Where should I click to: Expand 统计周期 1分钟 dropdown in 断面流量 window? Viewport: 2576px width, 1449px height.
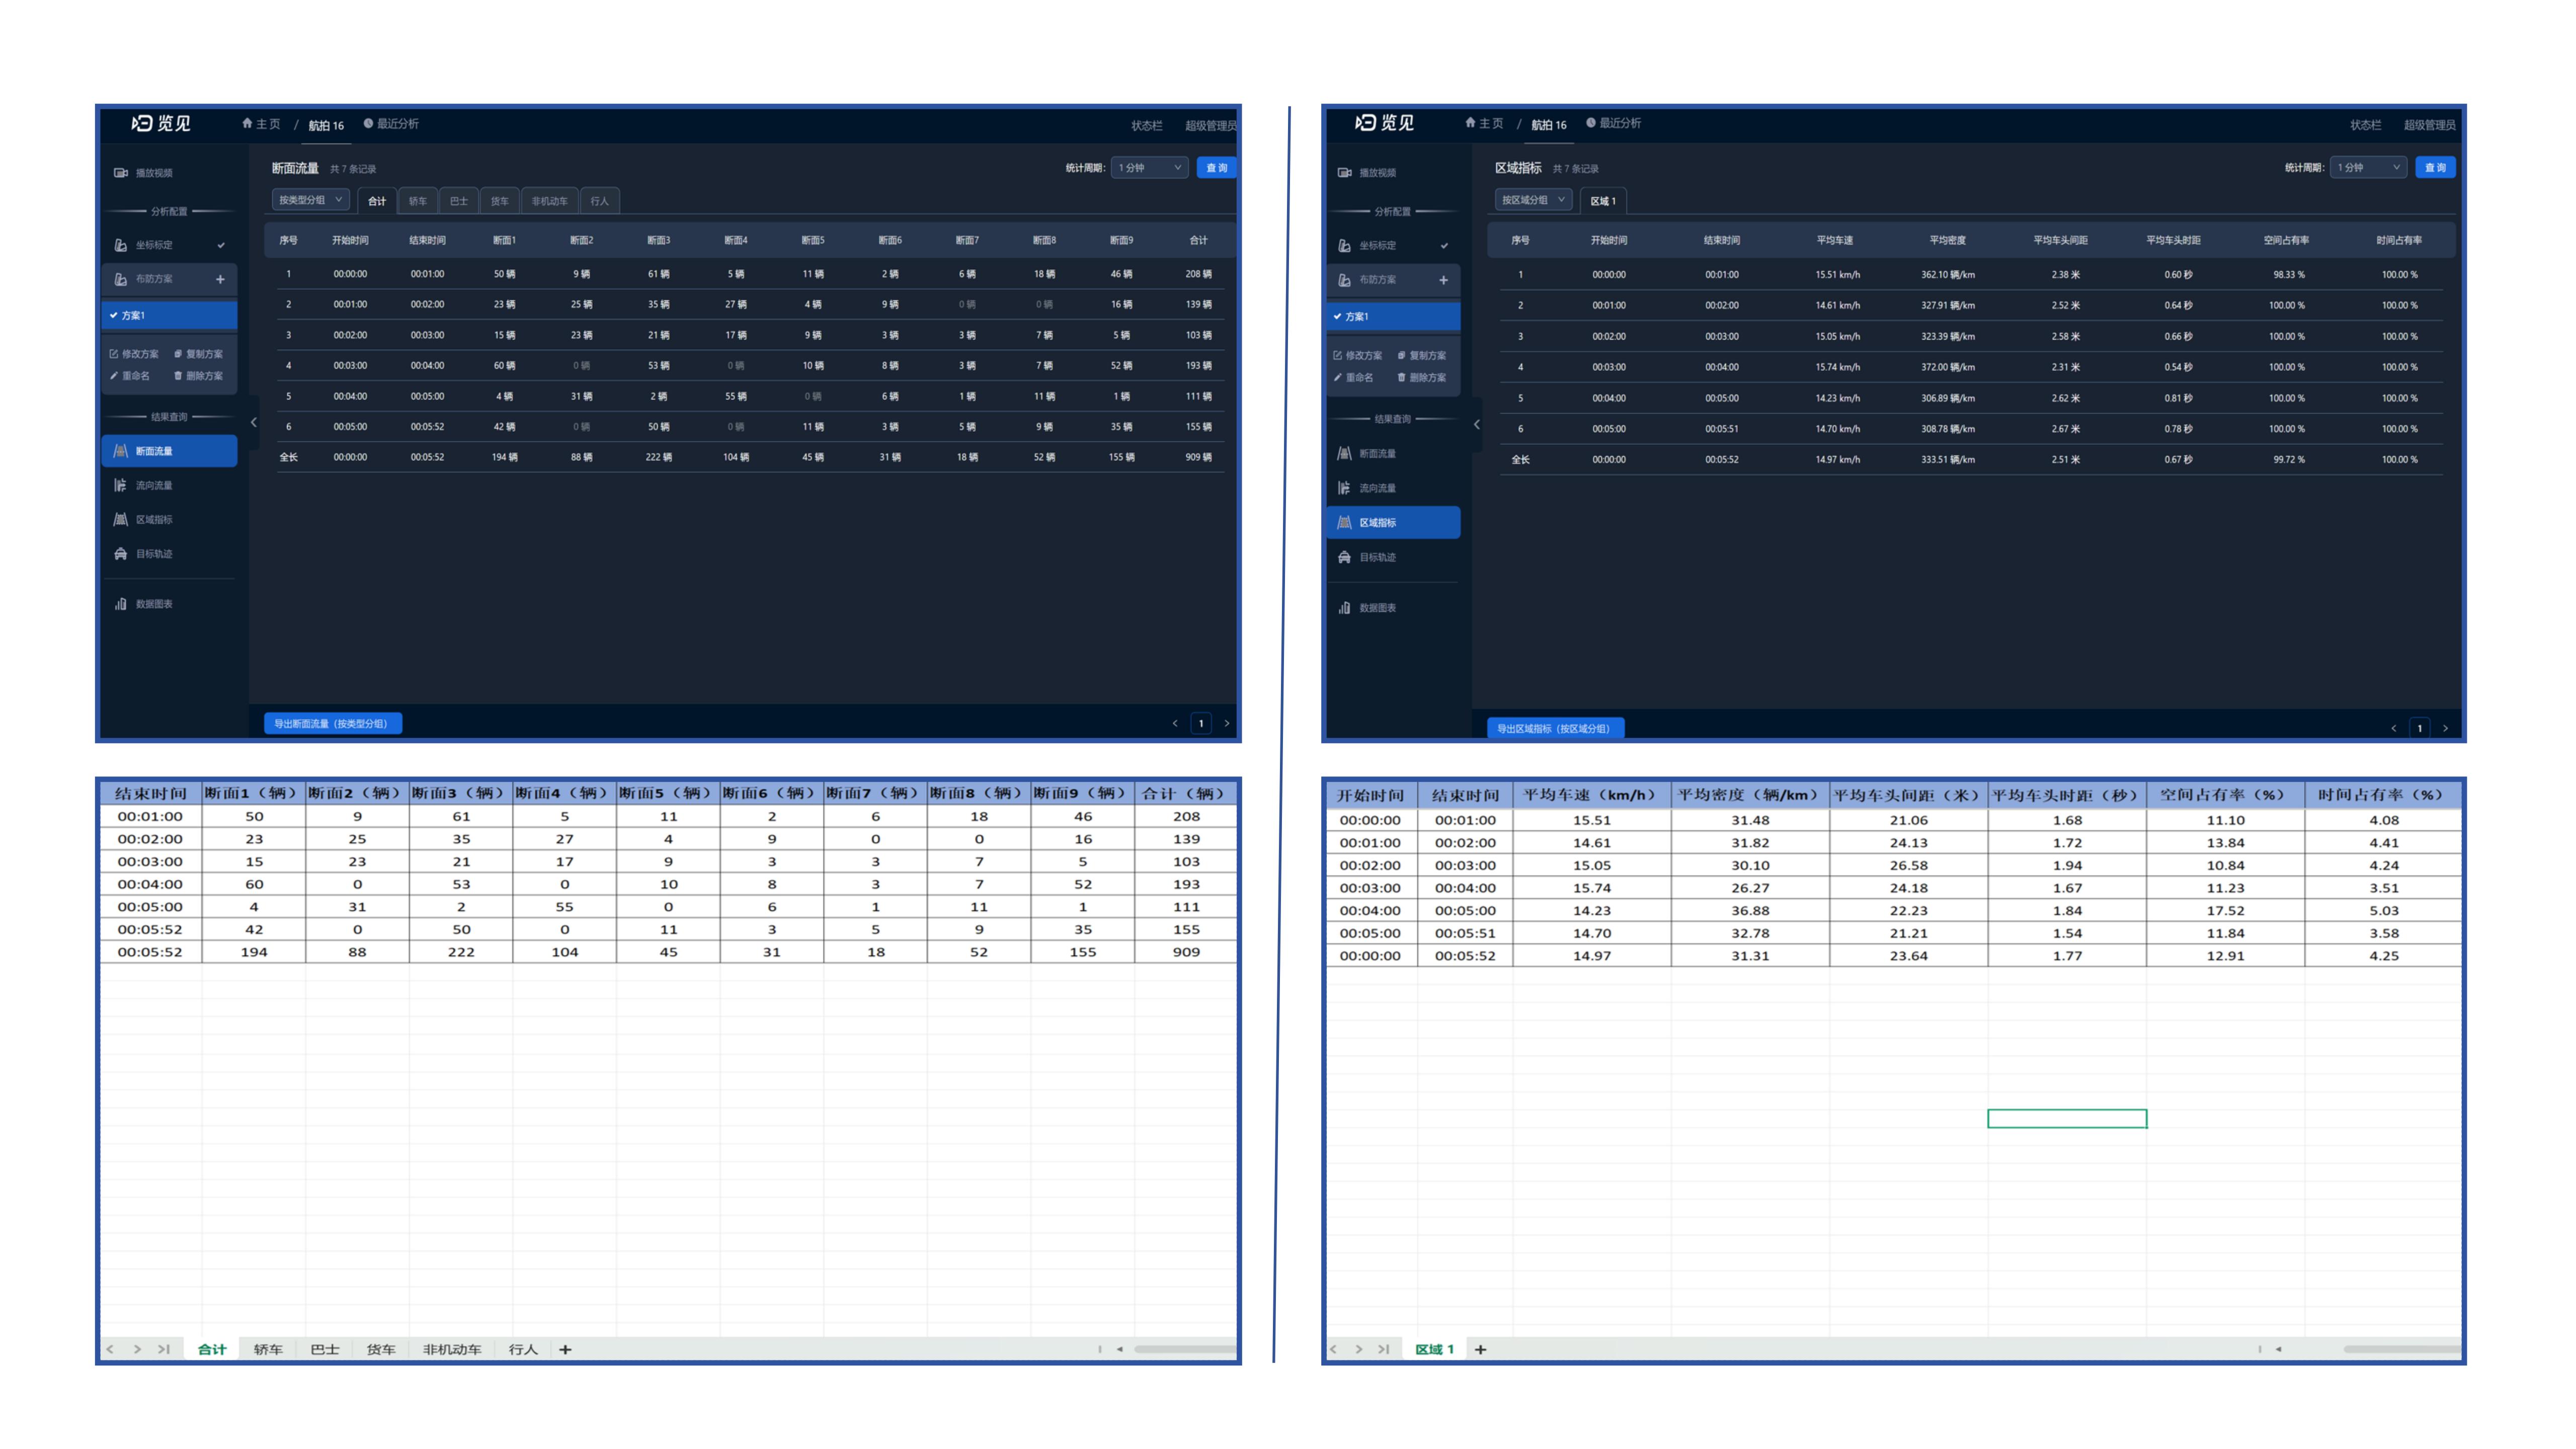1149,168
